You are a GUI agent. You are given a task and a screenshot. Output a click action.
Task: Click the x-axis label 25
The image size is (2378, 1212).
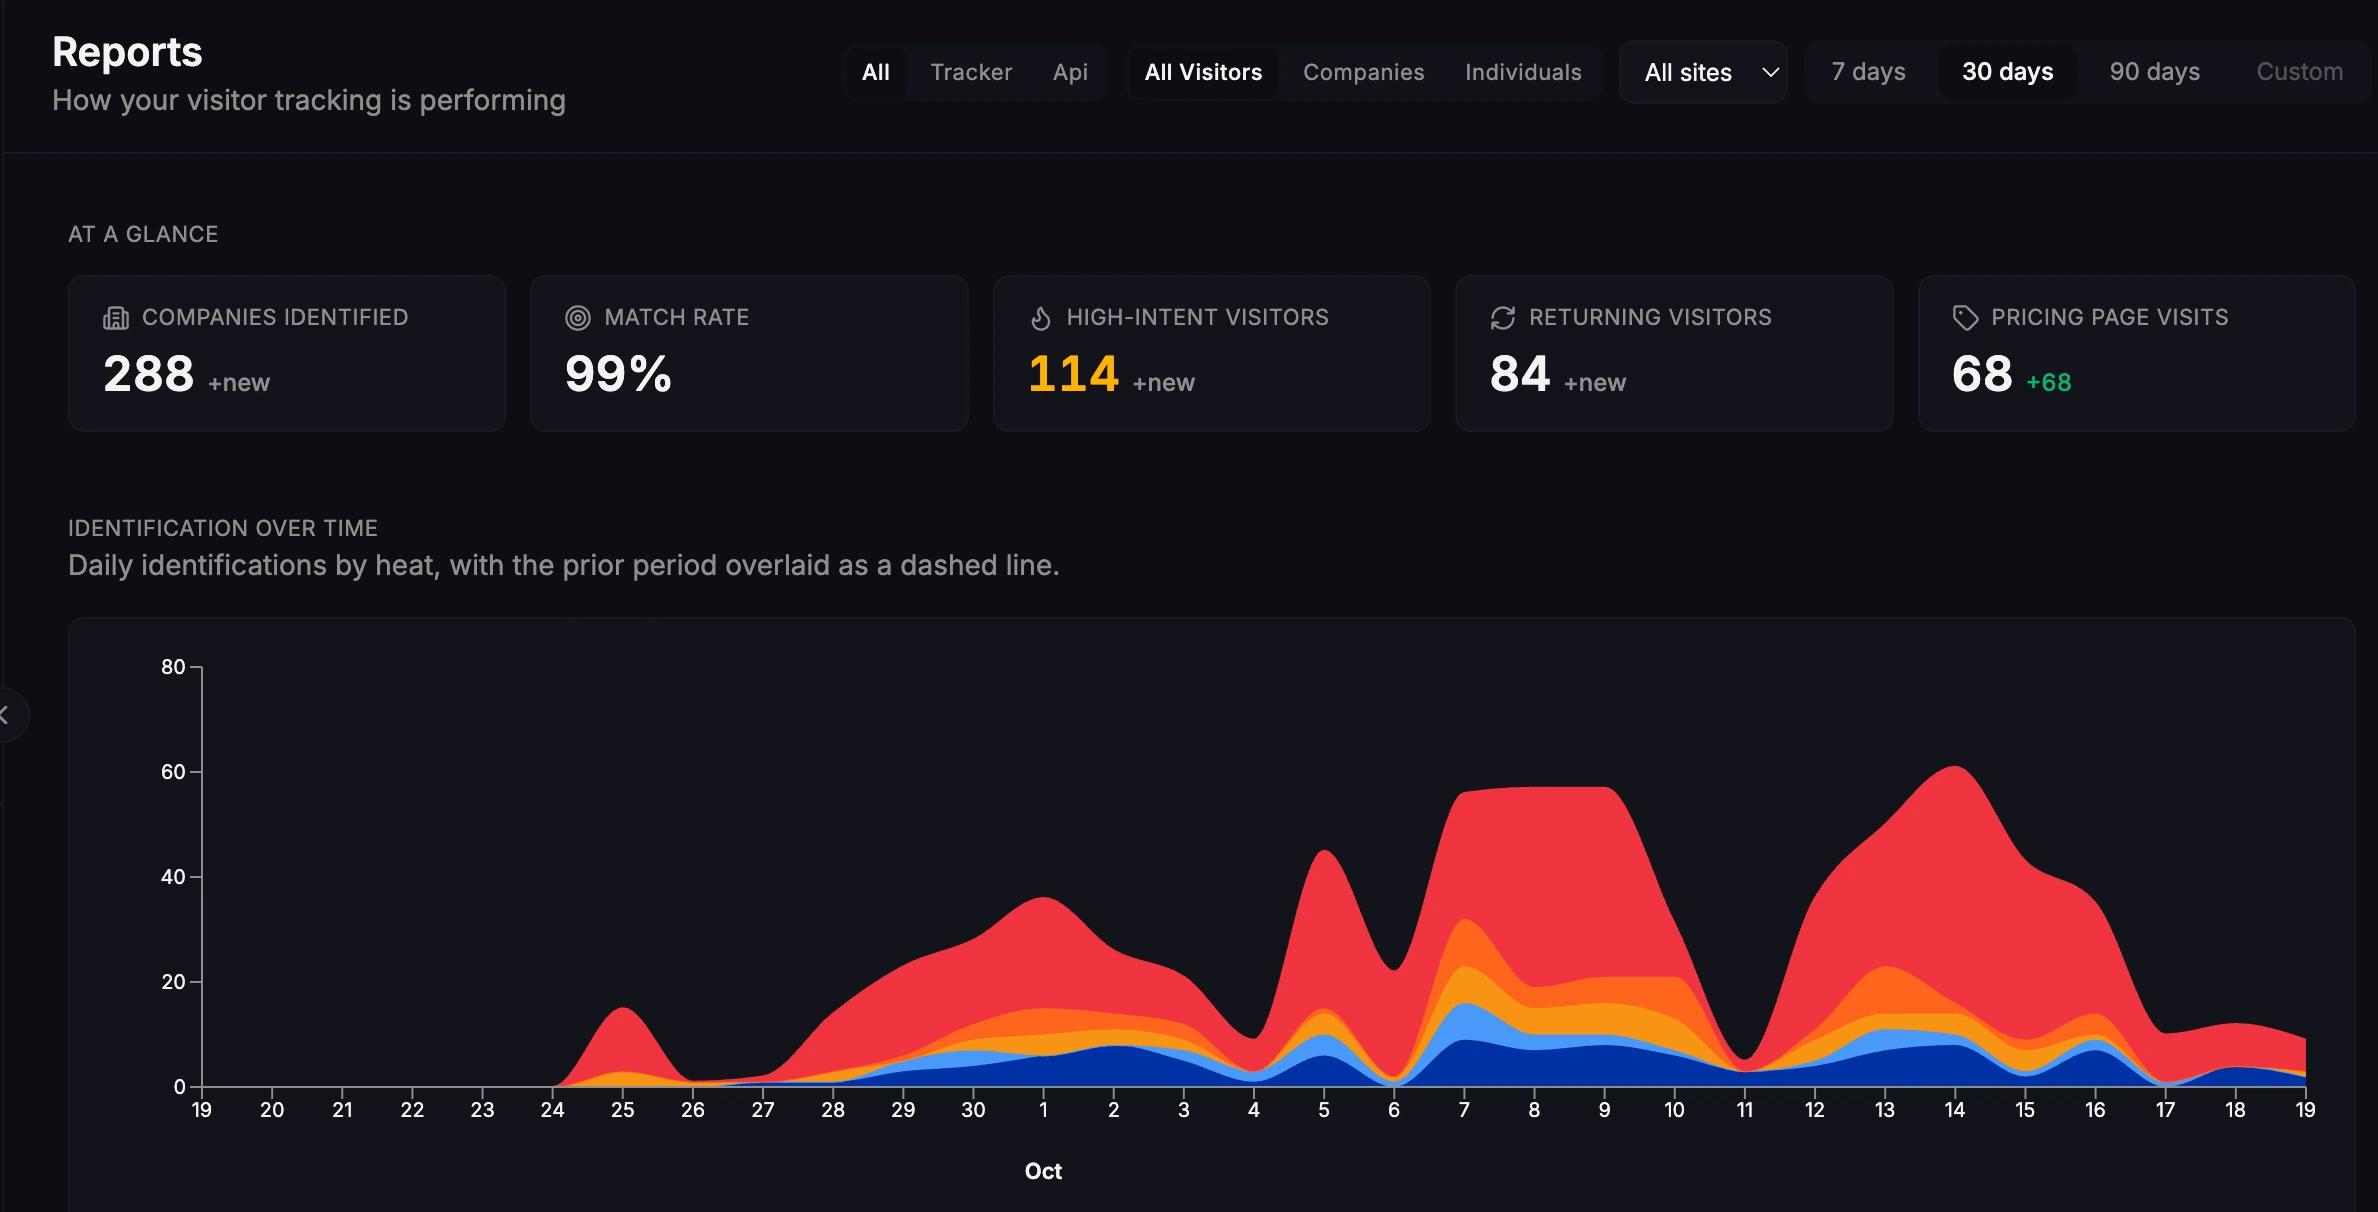pos(622,1110)
